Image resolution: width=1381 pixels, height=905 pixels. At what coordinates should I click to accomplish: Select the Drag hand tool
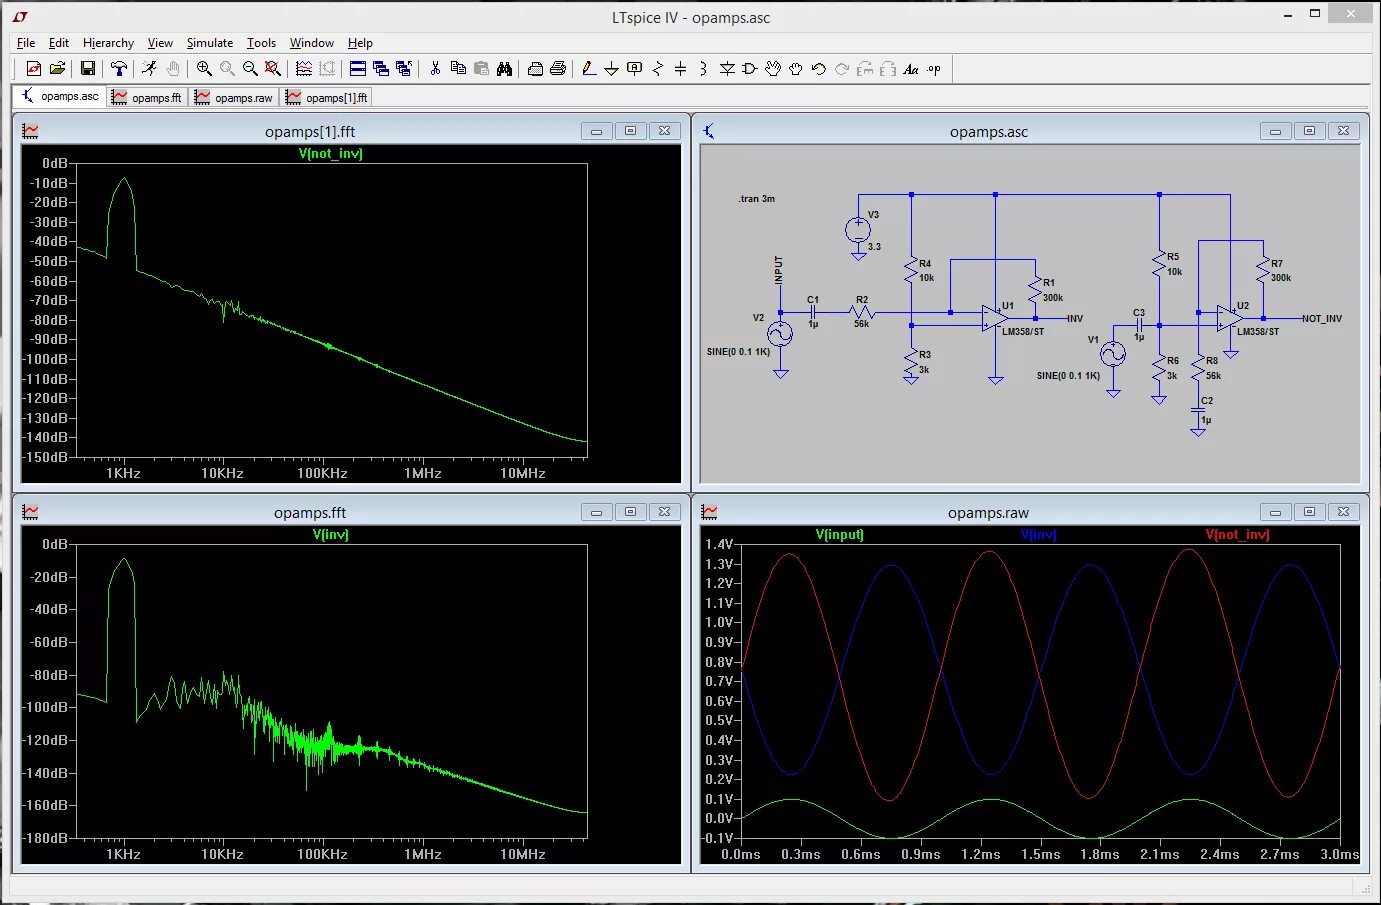(x=795, y=69)
